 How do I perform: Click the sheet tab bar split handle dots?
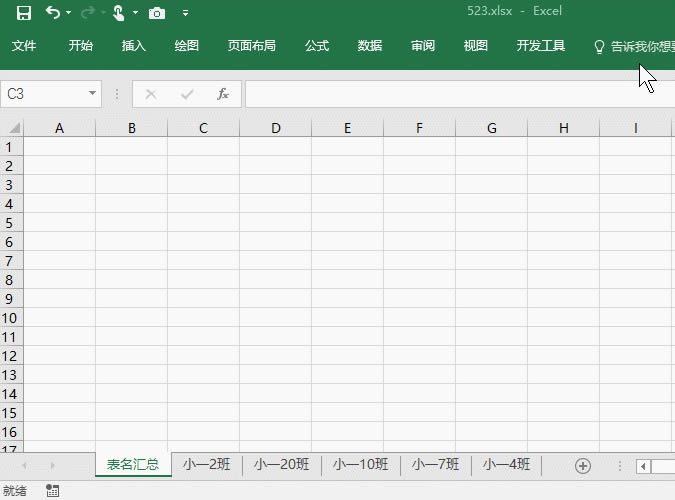pyautogui.click(x=619, y=466)
